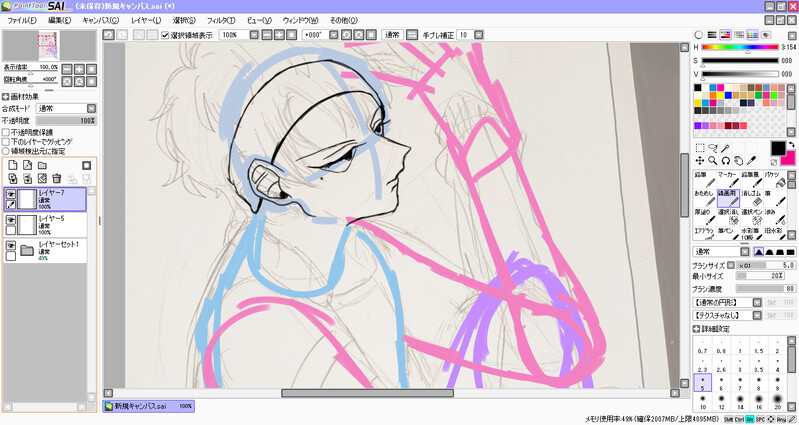799x425 pixels.
Task: Select the rectangular selection tool
Action: (x=700, y=148)
